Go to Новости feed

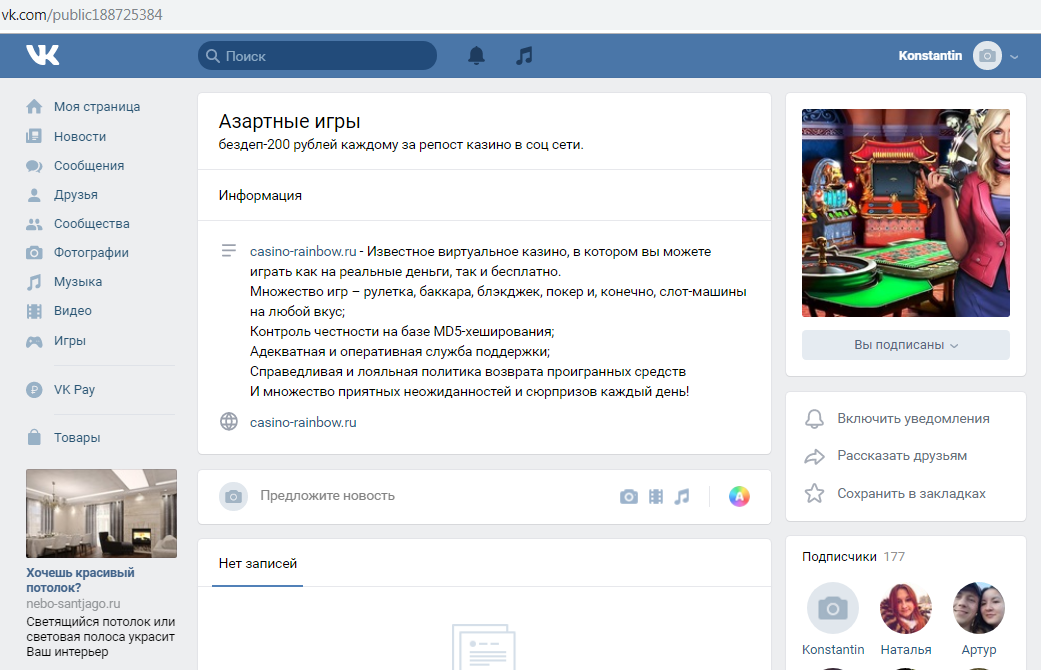(x=80, y=136)
